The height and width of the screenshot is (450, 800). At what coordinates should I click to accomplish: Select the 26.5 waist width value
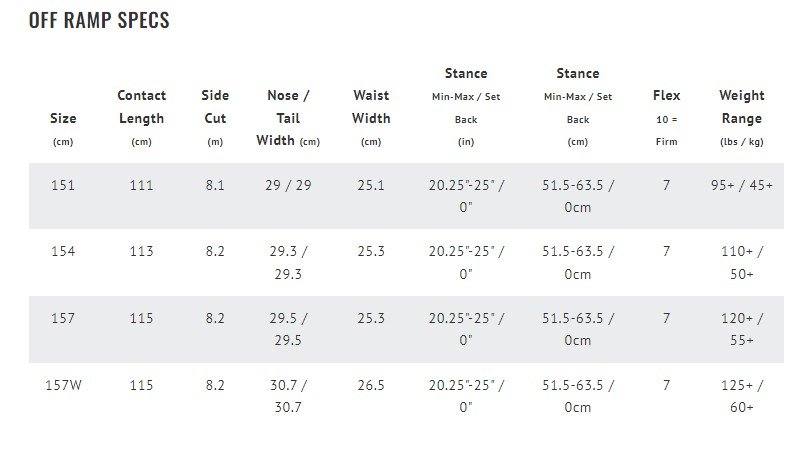tap(371, 385)
